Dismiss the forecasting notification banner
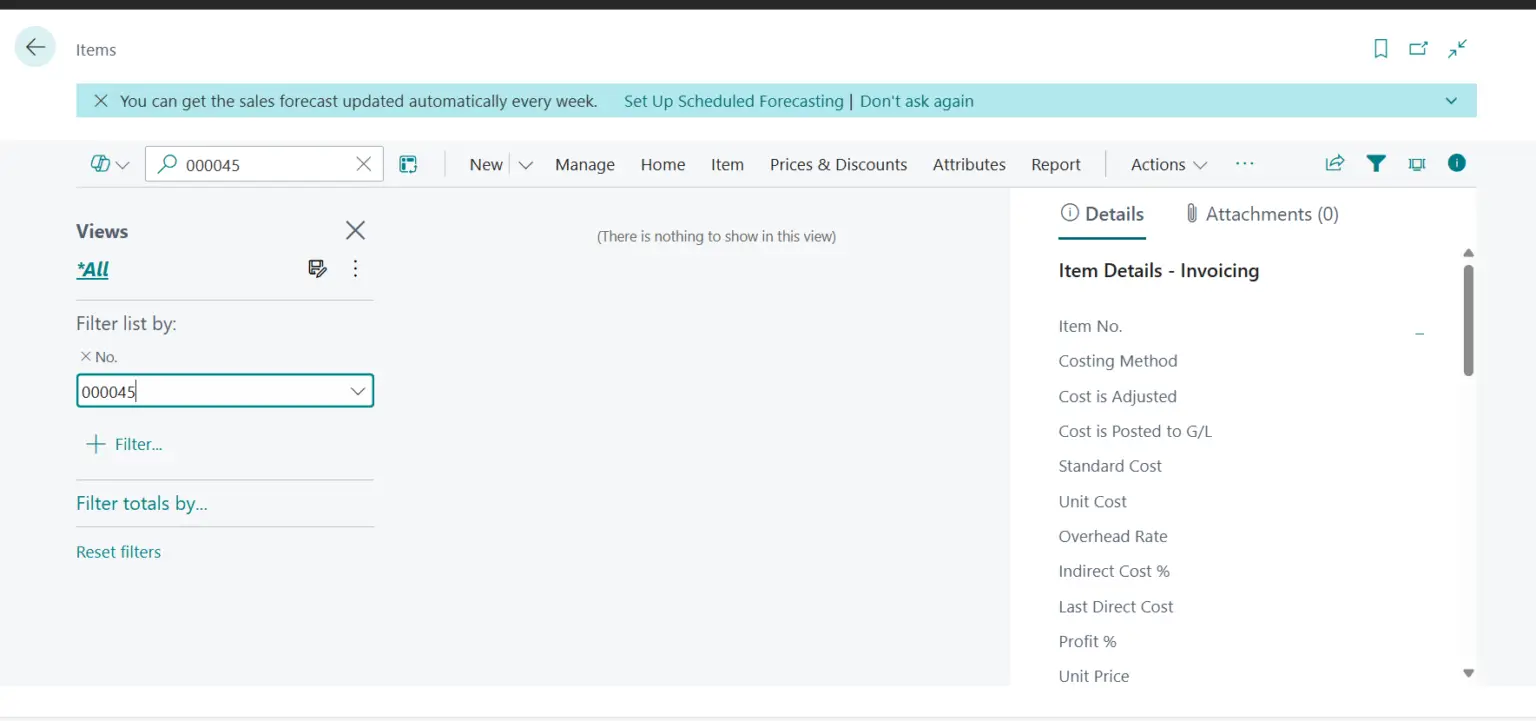Screen dimensions: 1536x721 point(99,100)
